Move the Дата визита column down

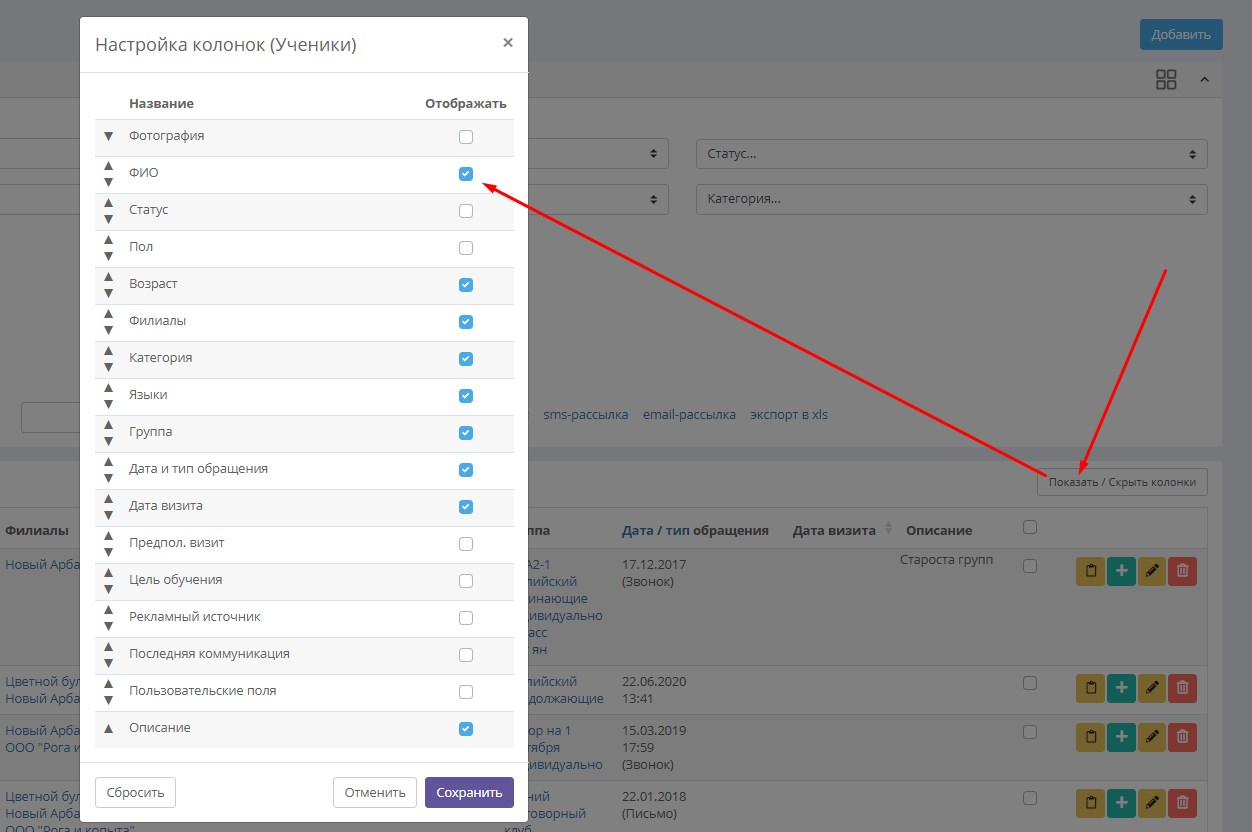(109, 515)
